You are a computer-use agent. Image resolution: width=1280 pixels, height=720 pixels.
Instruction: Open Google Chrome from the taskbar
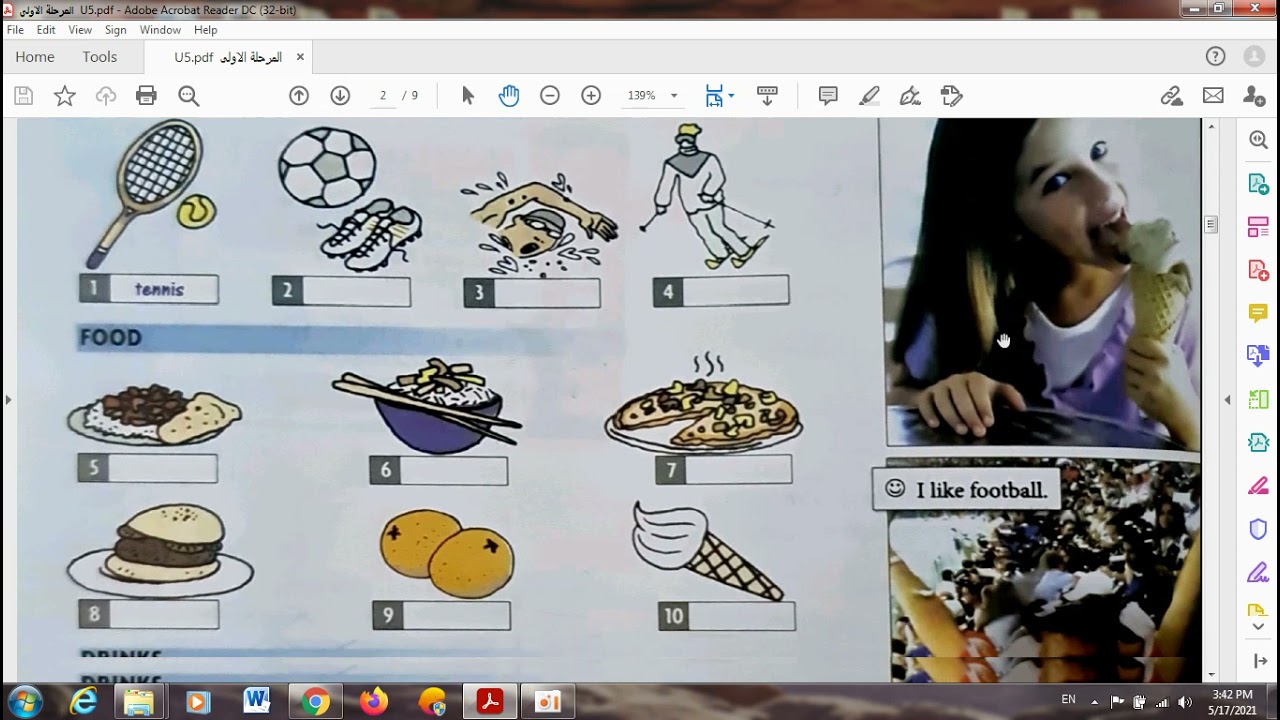tap(315, 702)
